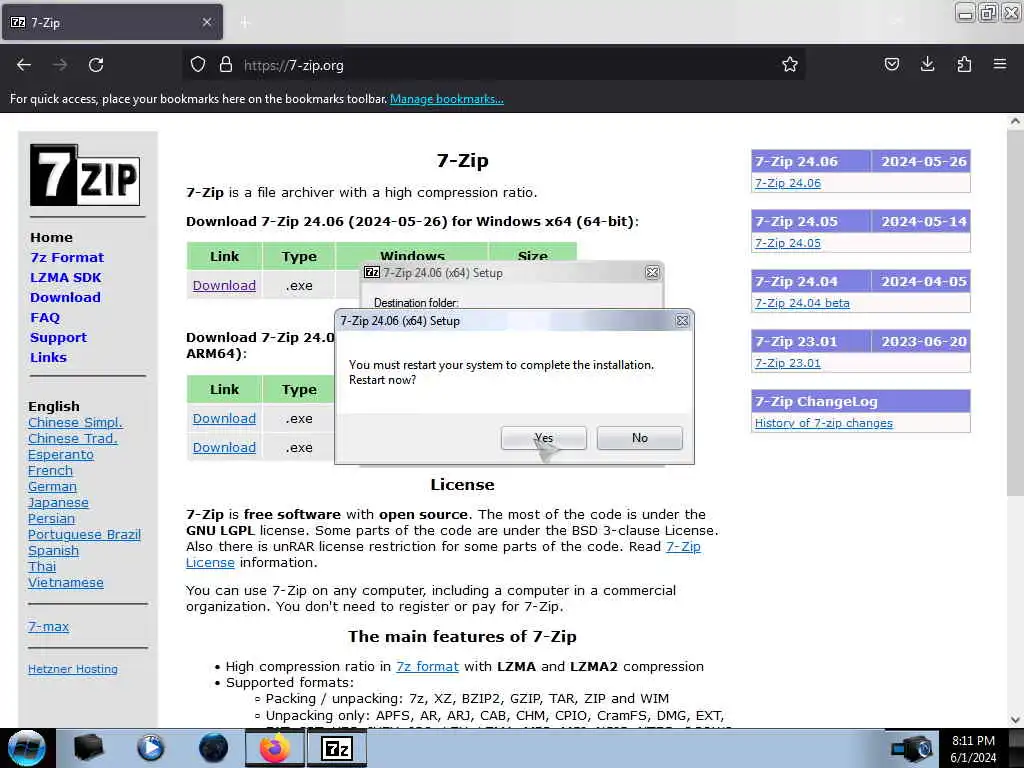
Task: Switch to 7z setup taskbar button
Action: [x=337, y=748]
